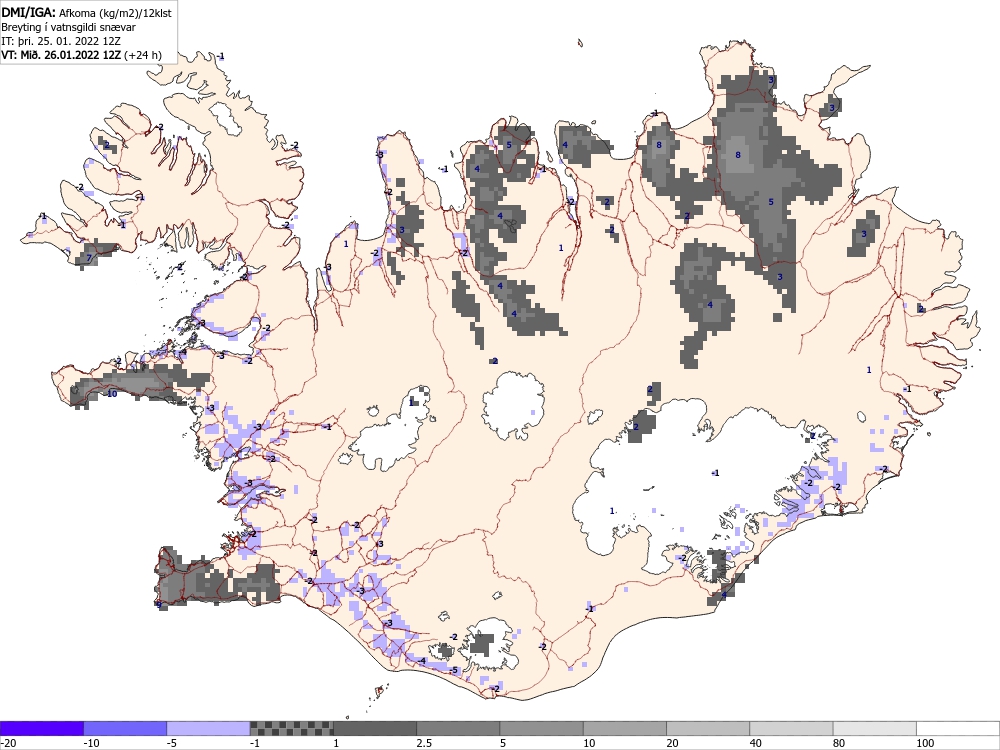Image resolution: width=1000 pixels, height=750 pixels.
Task: Click the medium violet -10 to -5 legend swatch
Action: [125, 728]
